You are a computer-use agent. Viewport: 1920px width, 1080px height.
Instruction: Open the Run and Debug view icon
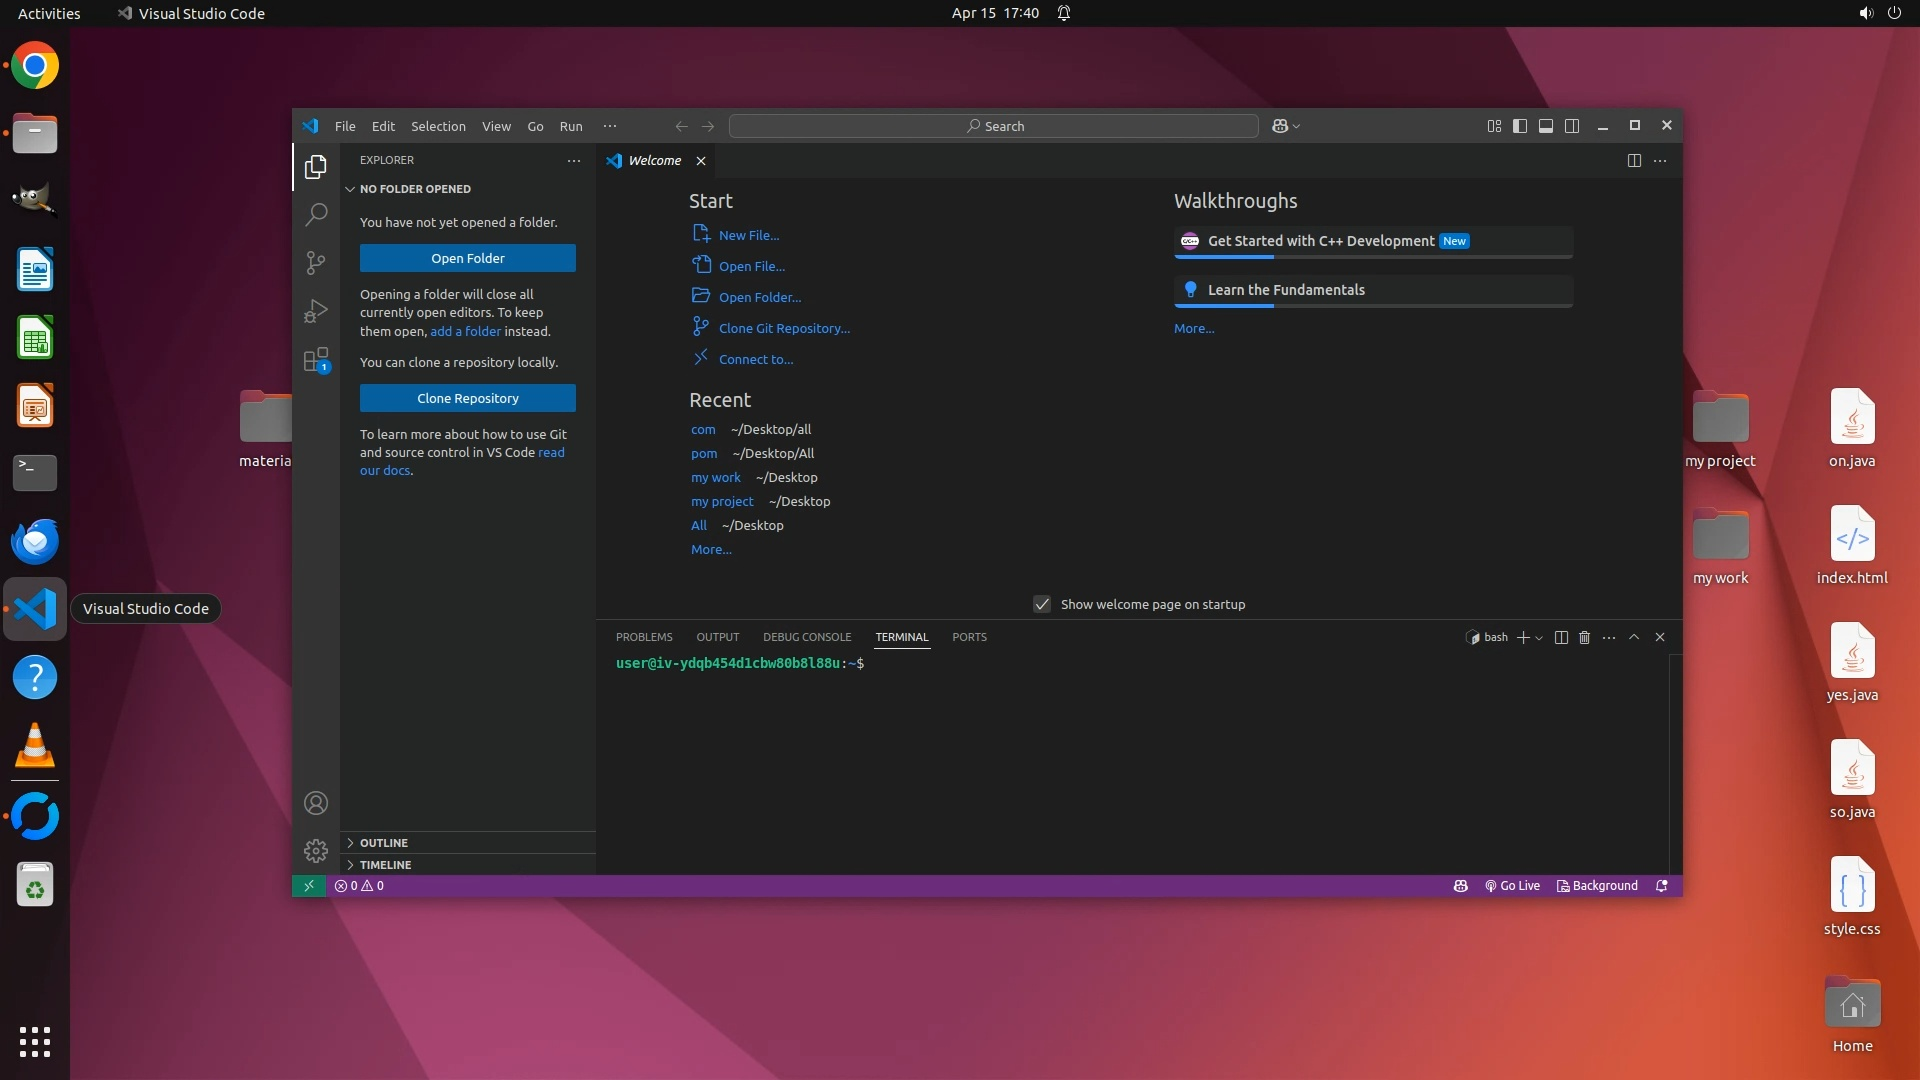click(x=316, y=311)
